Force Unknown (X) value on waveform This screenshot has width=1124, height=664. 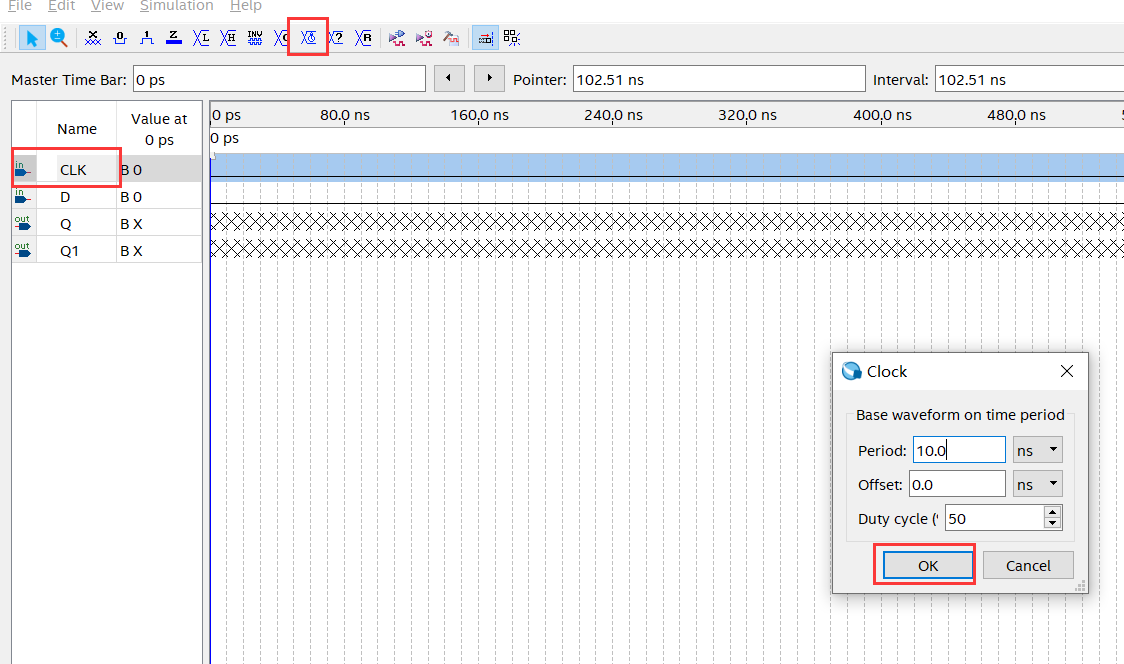pos(92,38)
